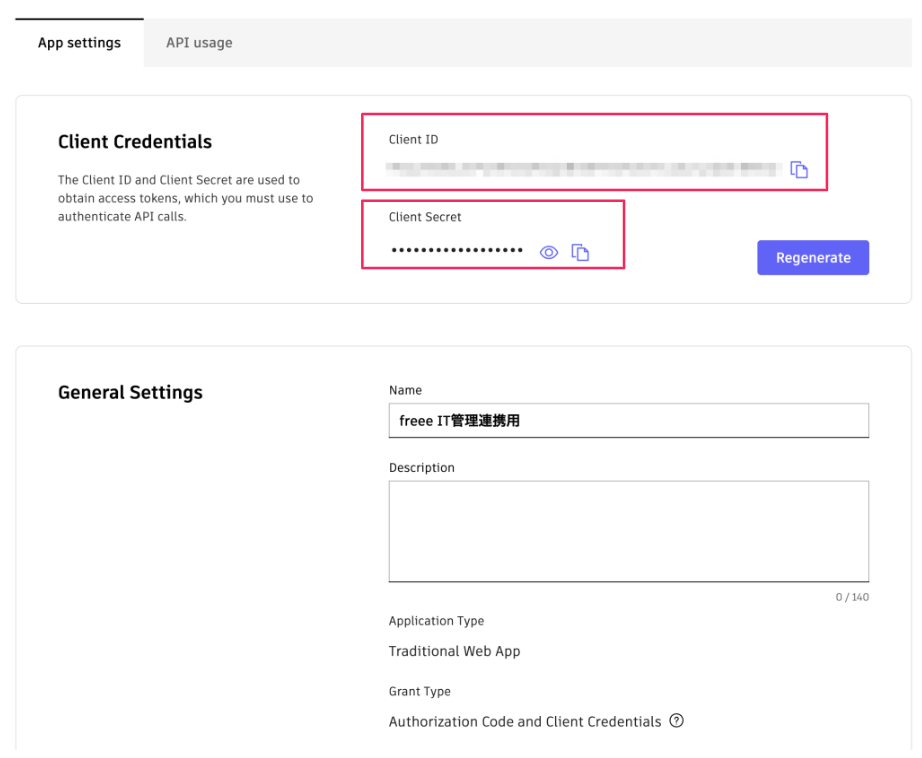Click the General Settings heading
The height and width of the screenshot is (758, 922).
coord(130,393)
